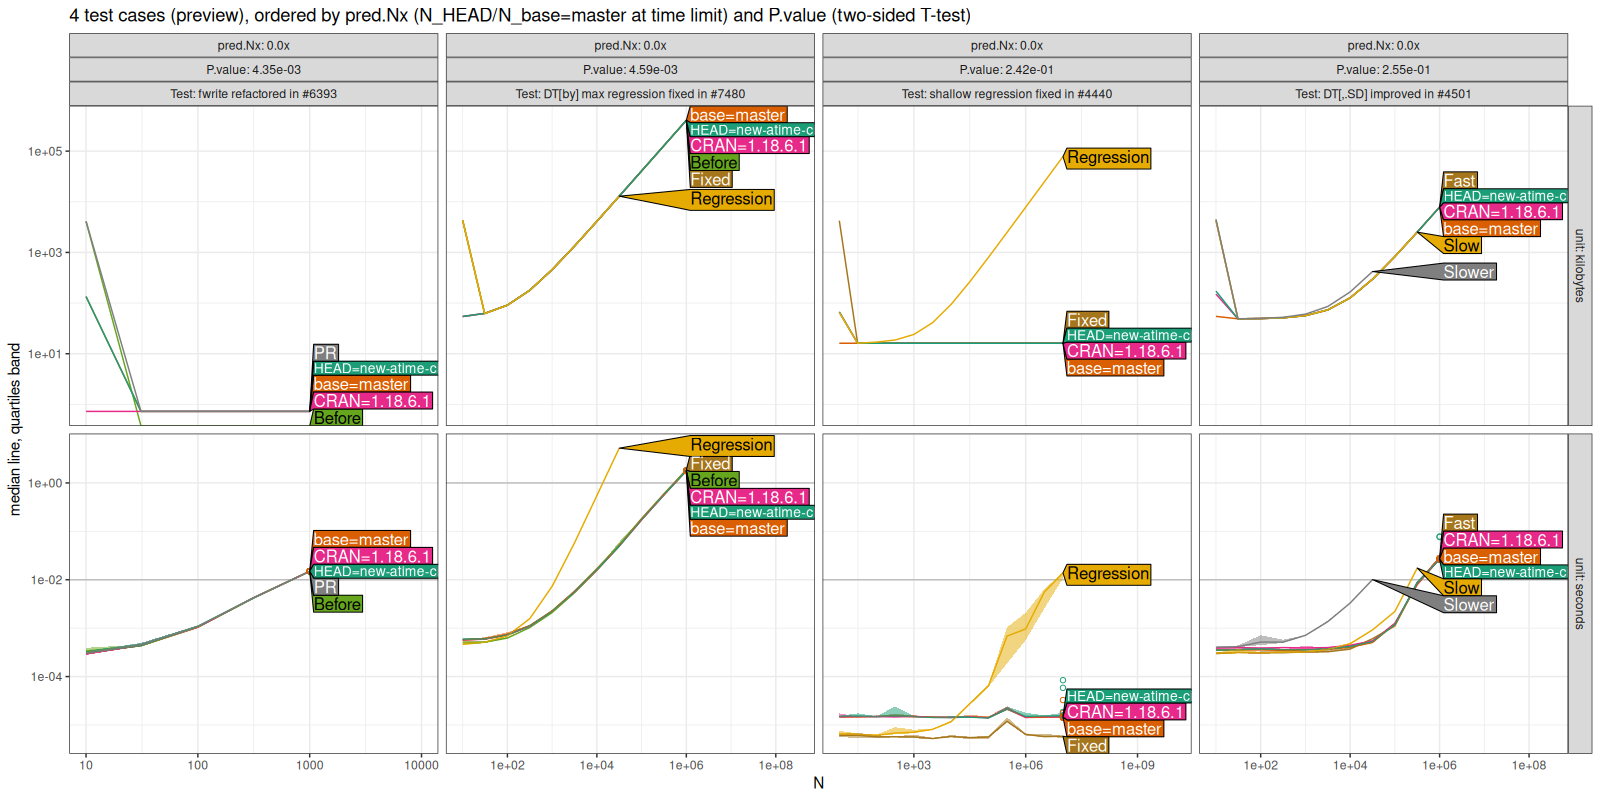Click the '10000' x-axis tick label

tap(421, 766)
